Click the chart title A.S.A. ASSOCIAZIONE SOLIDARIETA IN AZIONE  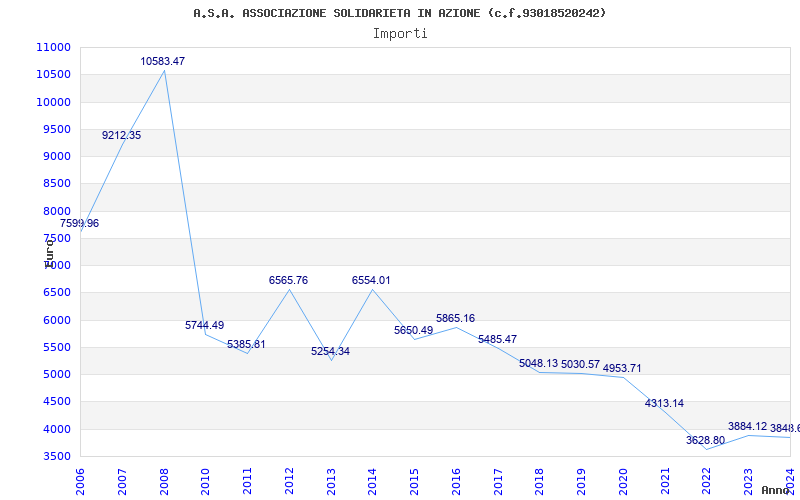[x=399, y=13]
